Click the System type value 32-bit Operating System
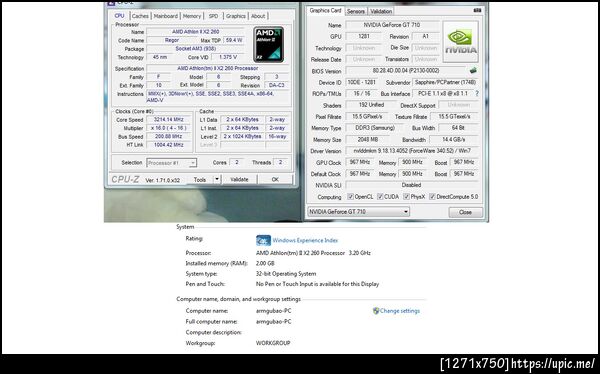This screenshot has width=600, height=374. point(286,274)
